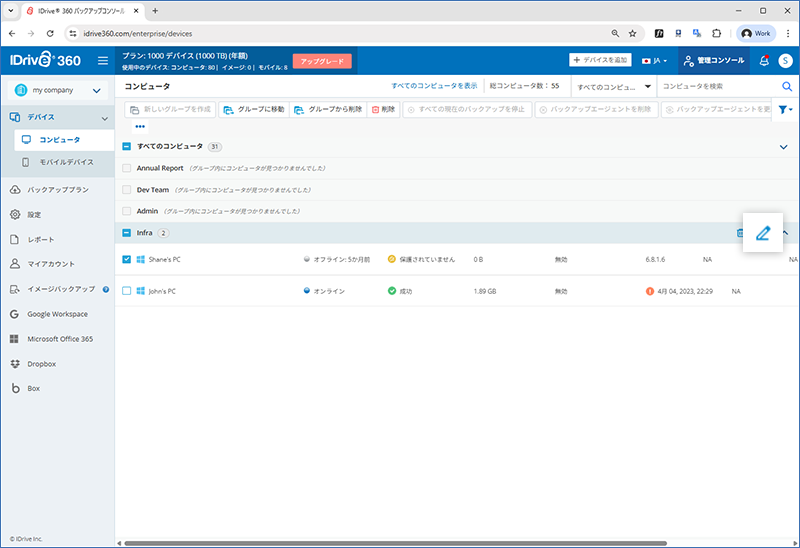The height and width of the screenshot is (548, 800).
Task: Click the three-dots more options icon
Action: (140, 127)
